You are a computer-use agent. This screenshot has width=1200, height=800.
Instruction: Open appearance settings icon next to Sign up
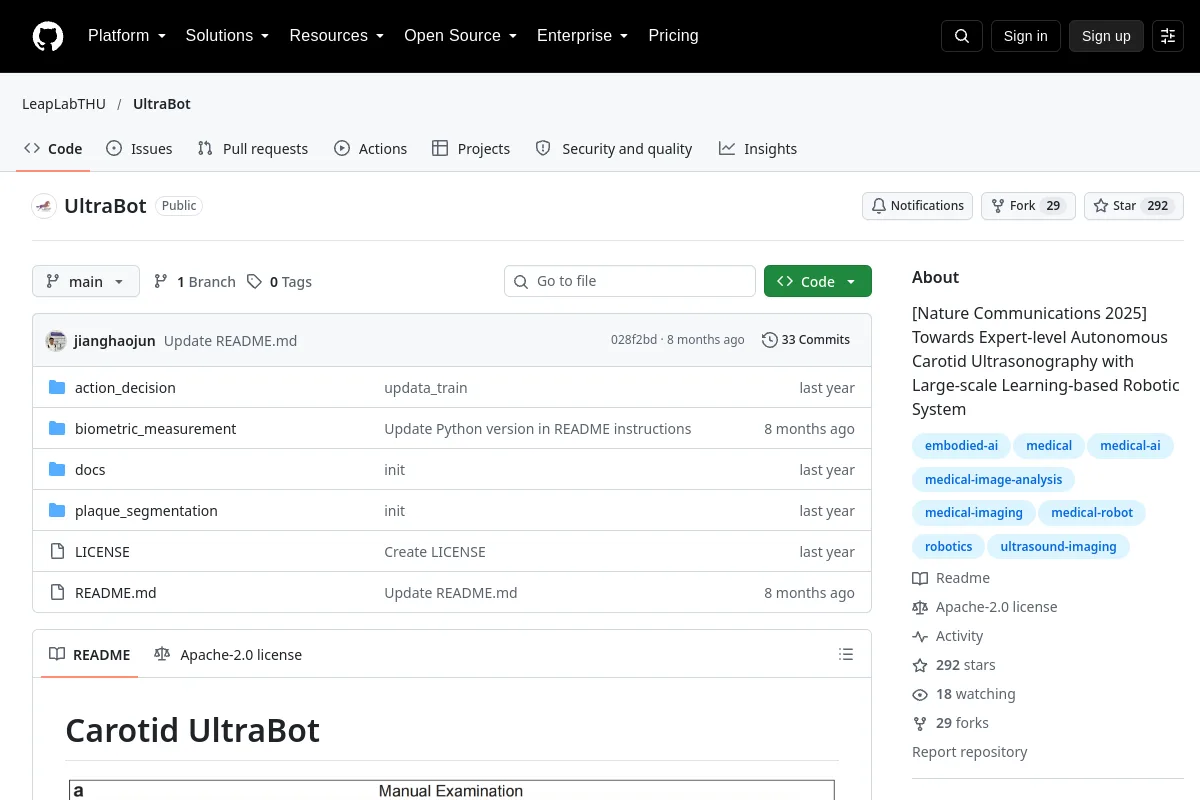1168,36
